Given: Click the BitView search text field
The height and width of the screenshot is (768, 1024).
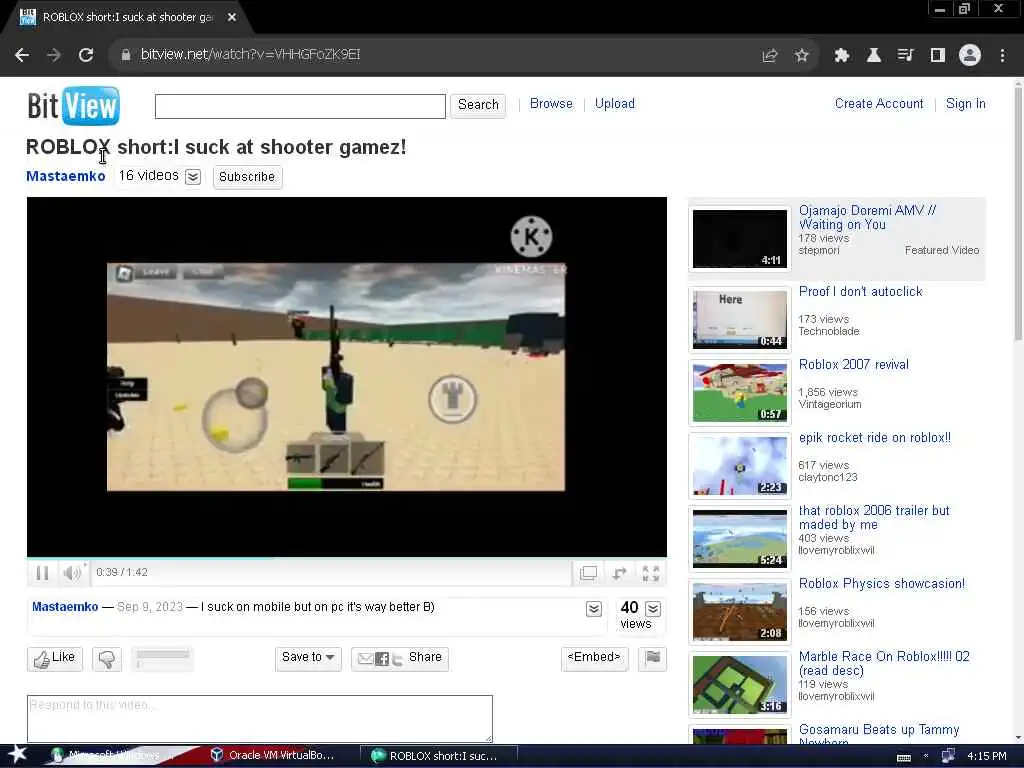Looking at the screenshot, I should point(300,106).
